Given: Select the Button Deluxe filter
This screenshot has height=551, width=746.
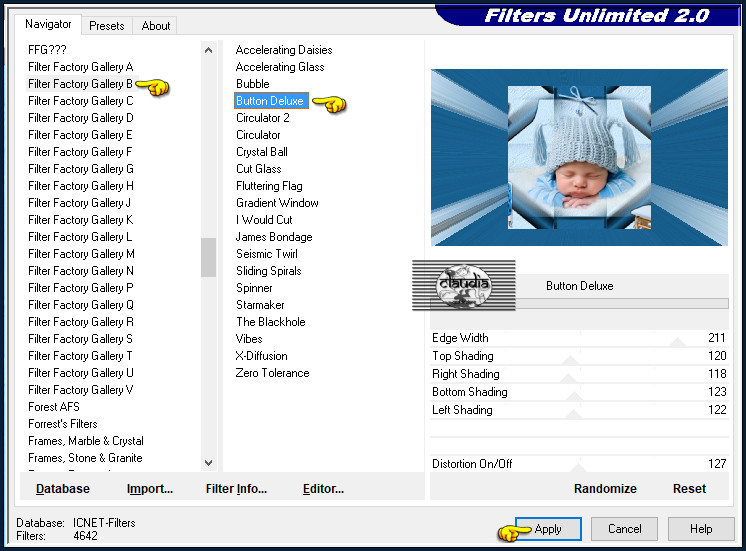Looking at the screenshot, I should click(x=271, y=101).
